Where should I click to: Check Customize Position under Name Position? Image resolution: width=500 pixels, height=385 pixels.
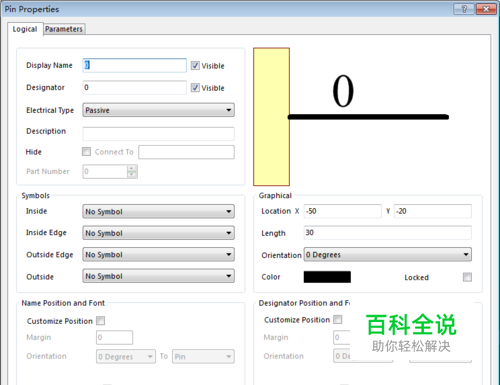(x=100, y=321)
